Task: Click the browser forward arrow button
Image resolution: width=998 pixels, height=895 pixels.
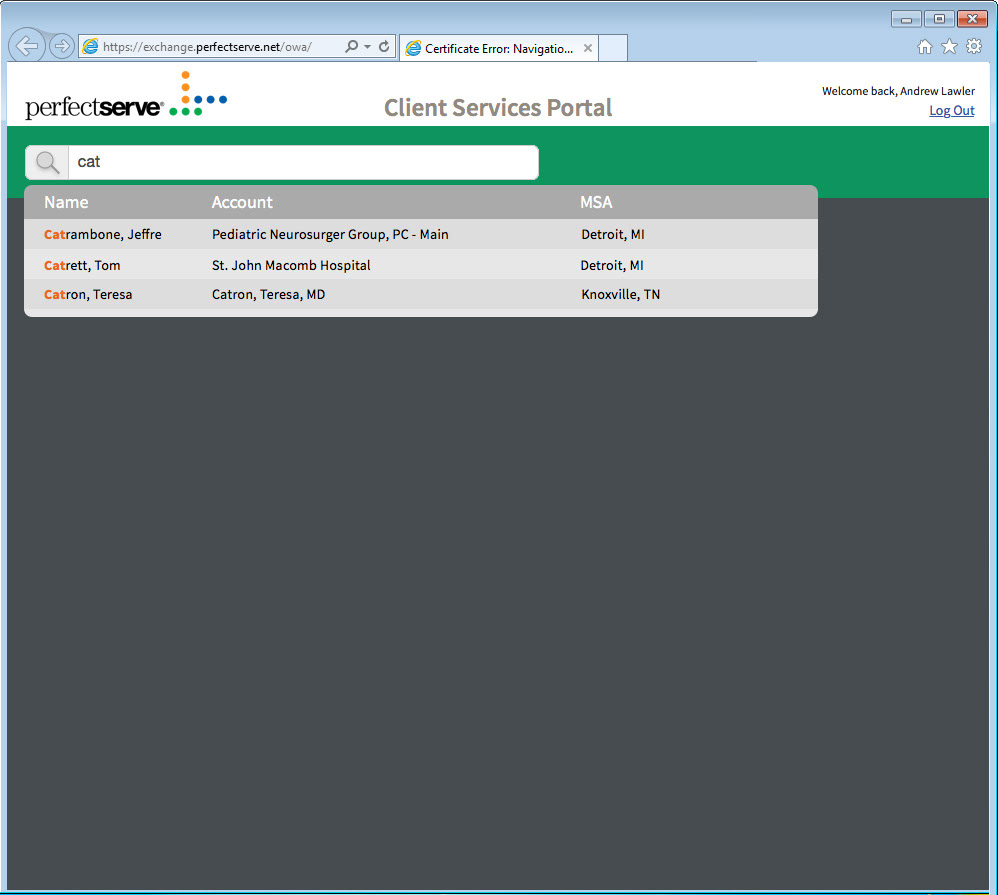Action: [62, 46]
